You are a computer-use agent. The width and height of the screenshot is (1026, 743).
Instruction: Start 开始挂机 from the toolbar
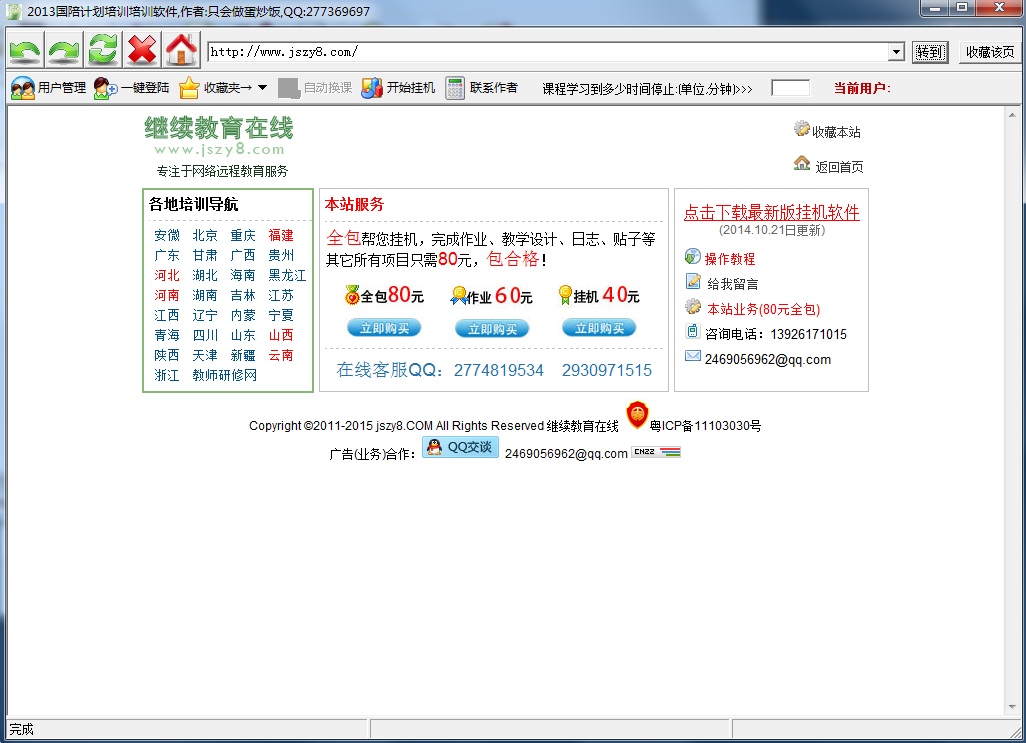[x=398, y=88]
